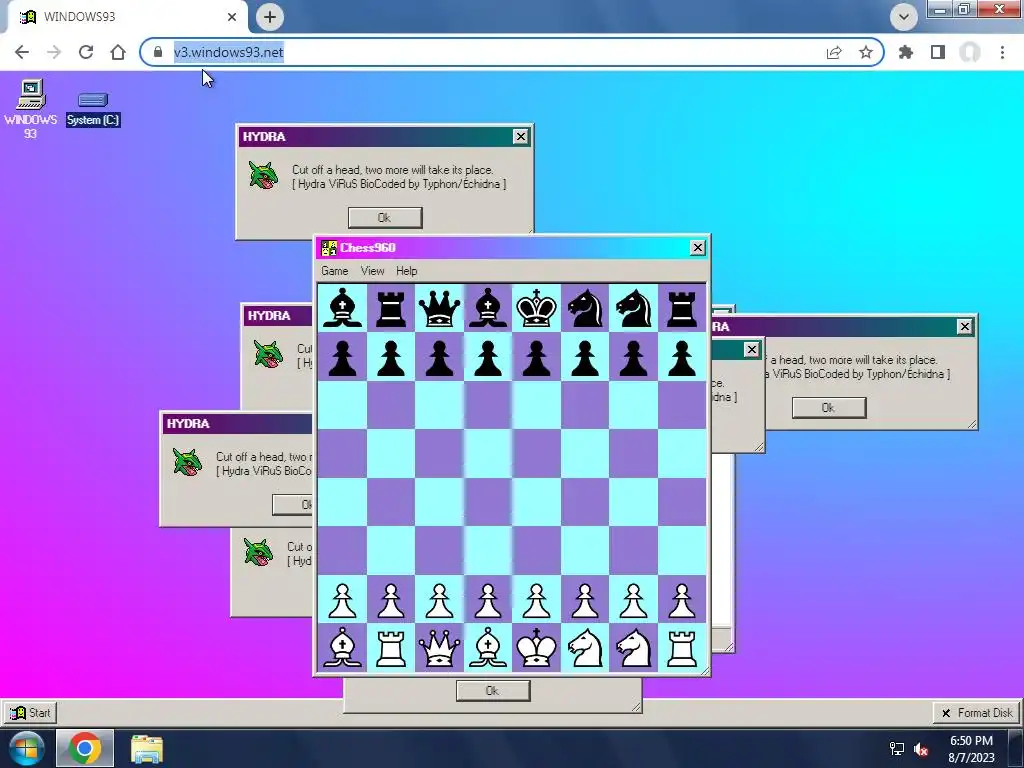Select the white knight next to the white king
Image resolution: width=1024 pixels, height=768 pixels.
(584, 648)
